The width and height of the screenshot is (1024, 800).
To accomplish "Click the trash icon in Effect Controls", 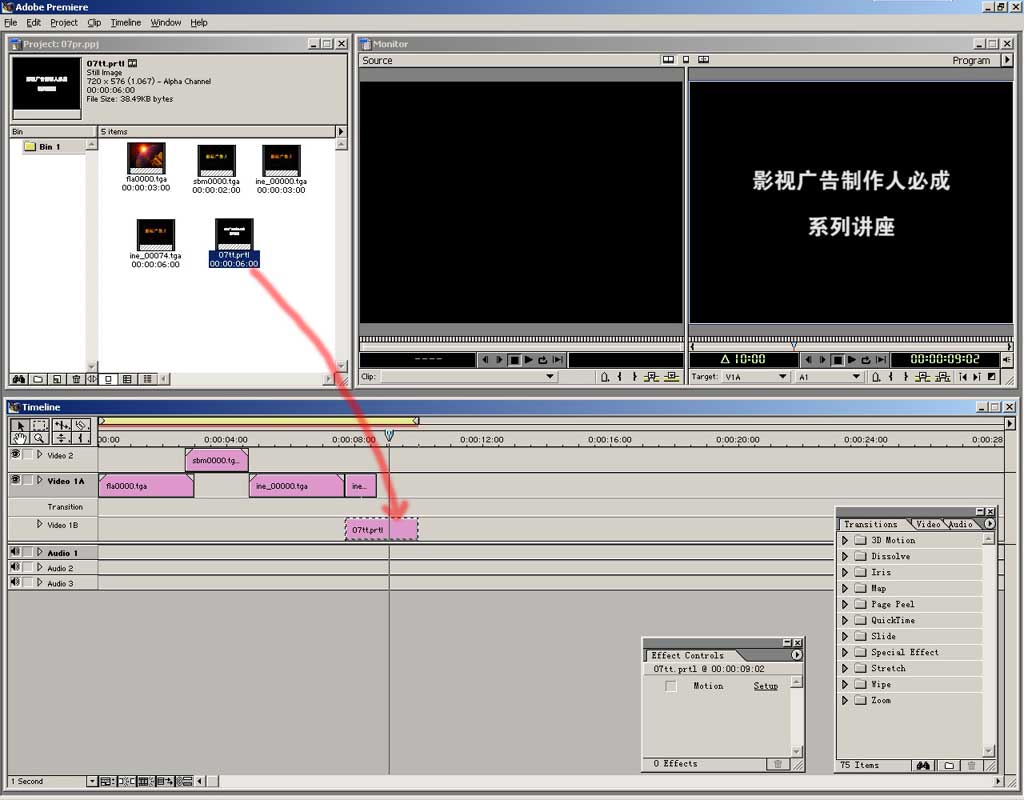I will pyautogui.click(x=777, y=764).
